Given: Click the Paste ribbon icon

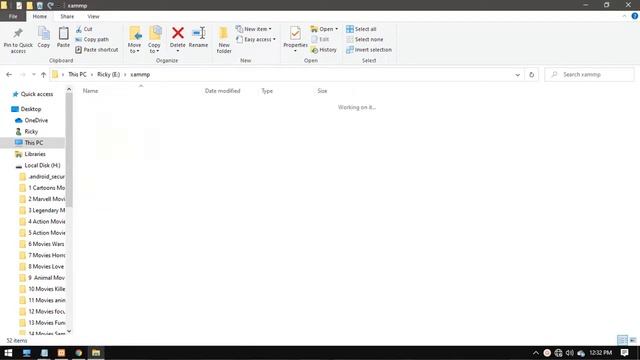Looking at the screenshot, I should [x=63, y=37].
